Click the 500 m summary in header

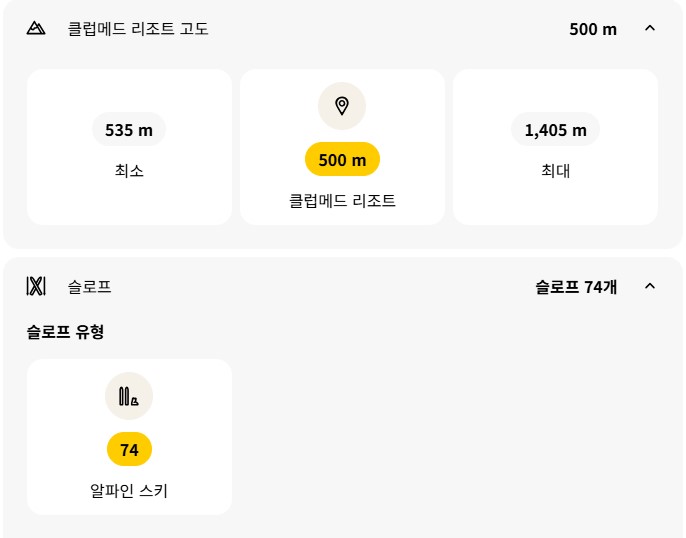[x=593, y=29]
